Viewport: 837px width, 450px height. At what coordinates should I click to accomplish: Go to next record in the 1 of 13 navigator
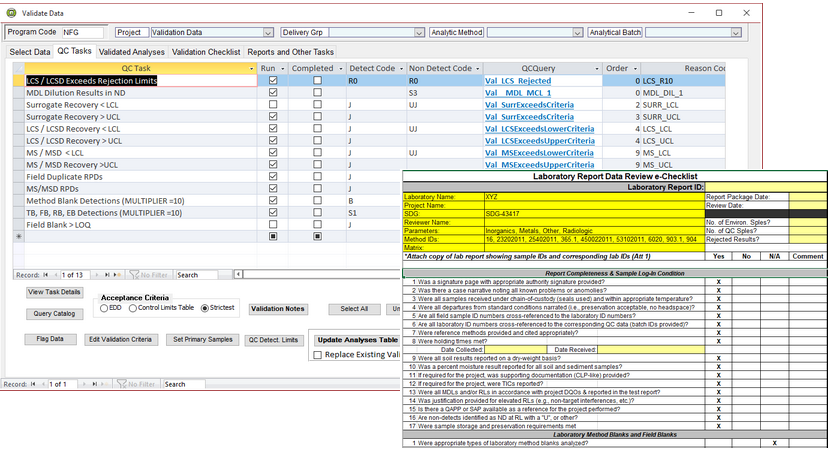click(97, 275)
